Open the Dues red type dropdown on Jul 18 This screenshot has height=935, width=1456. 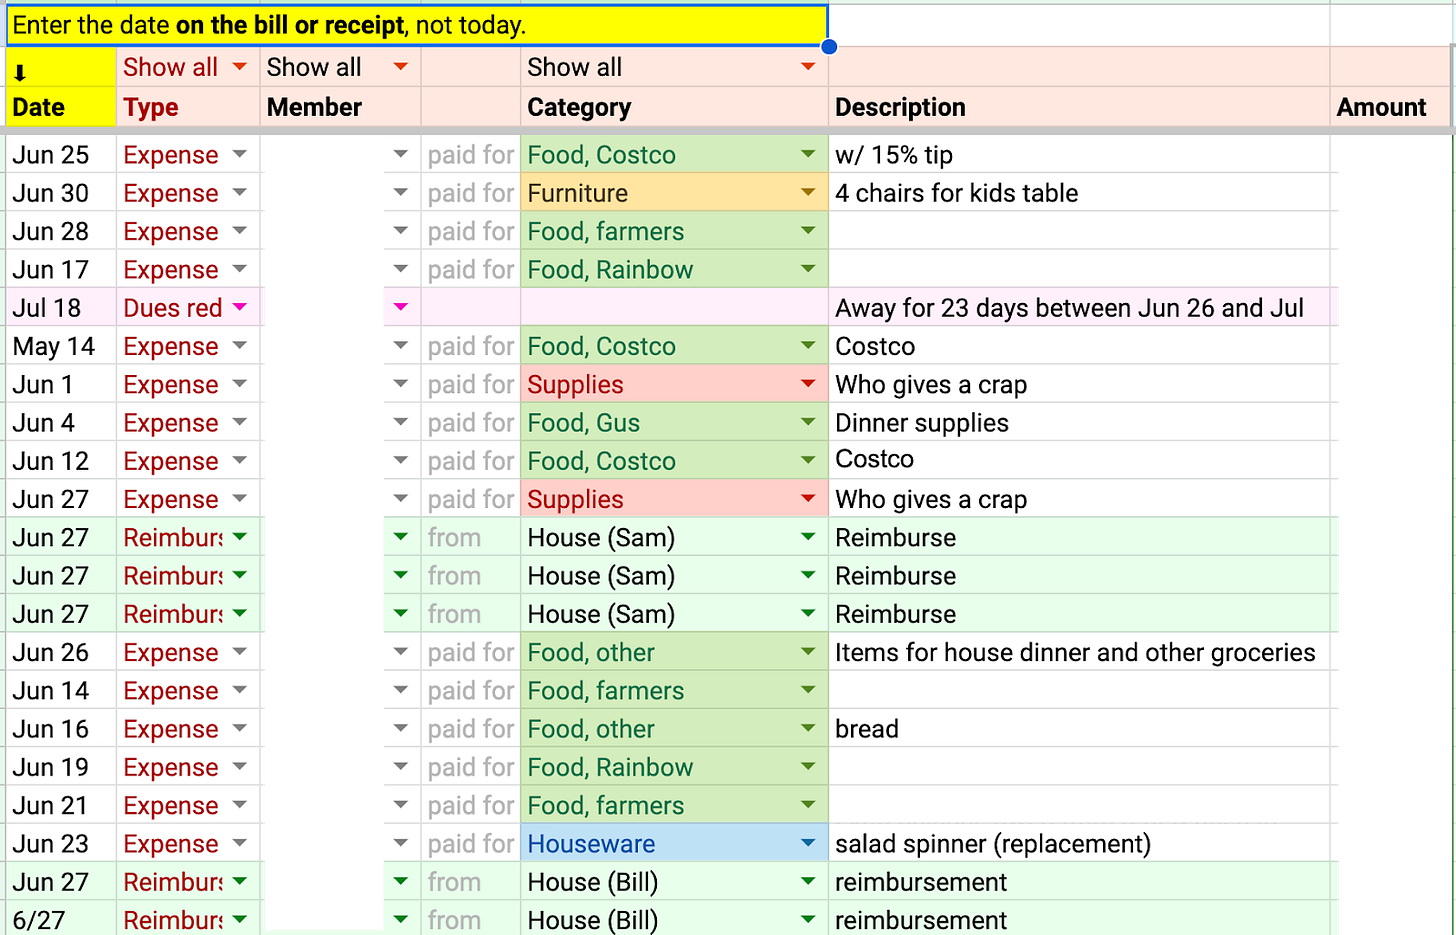(239, 307)
